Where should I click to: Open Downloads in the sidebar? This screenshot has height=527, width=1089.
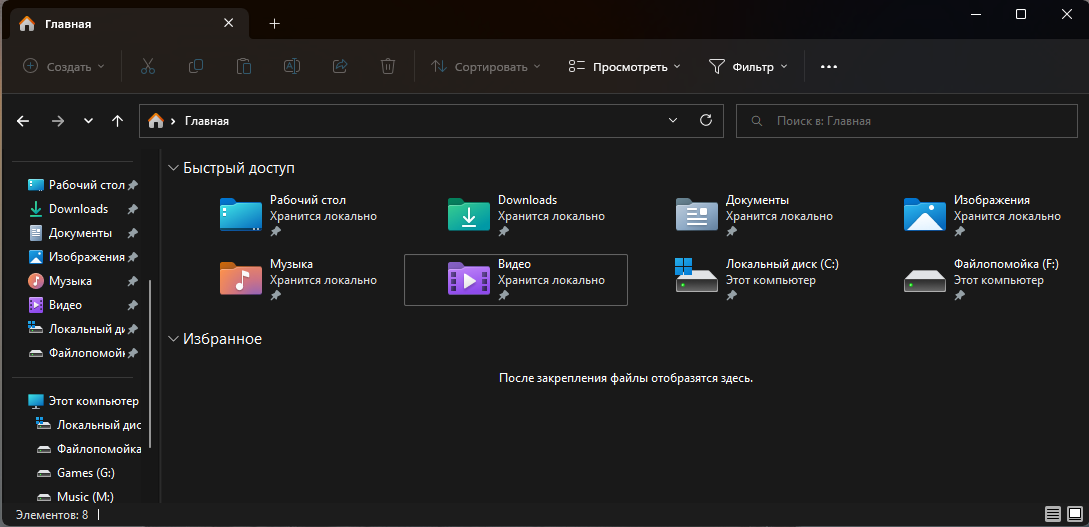(78, 209)
